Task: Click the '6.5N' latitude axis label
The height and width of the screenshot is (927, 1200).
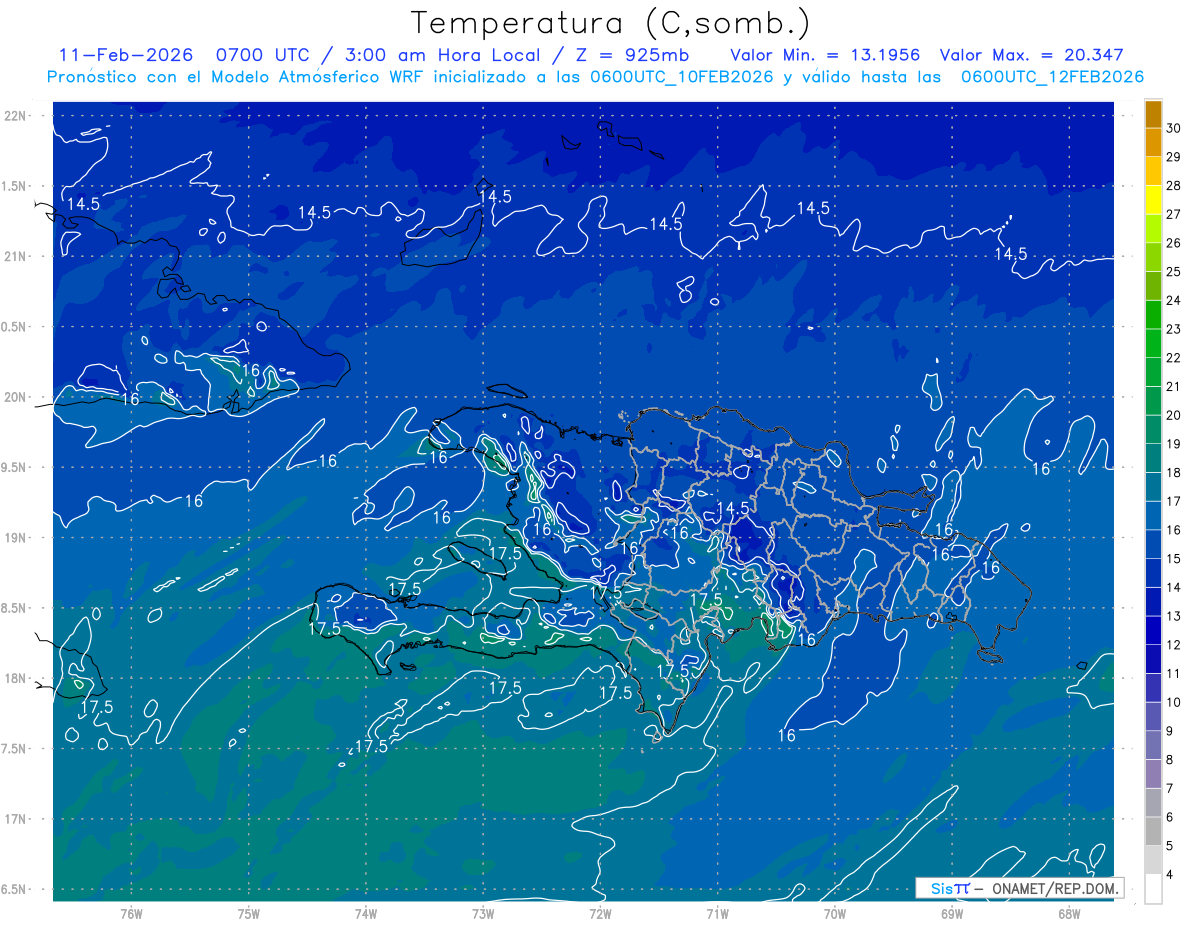Action: pos(15,890)
